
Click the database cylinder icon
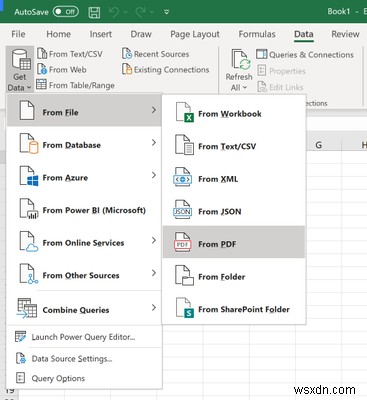point(29,144)
